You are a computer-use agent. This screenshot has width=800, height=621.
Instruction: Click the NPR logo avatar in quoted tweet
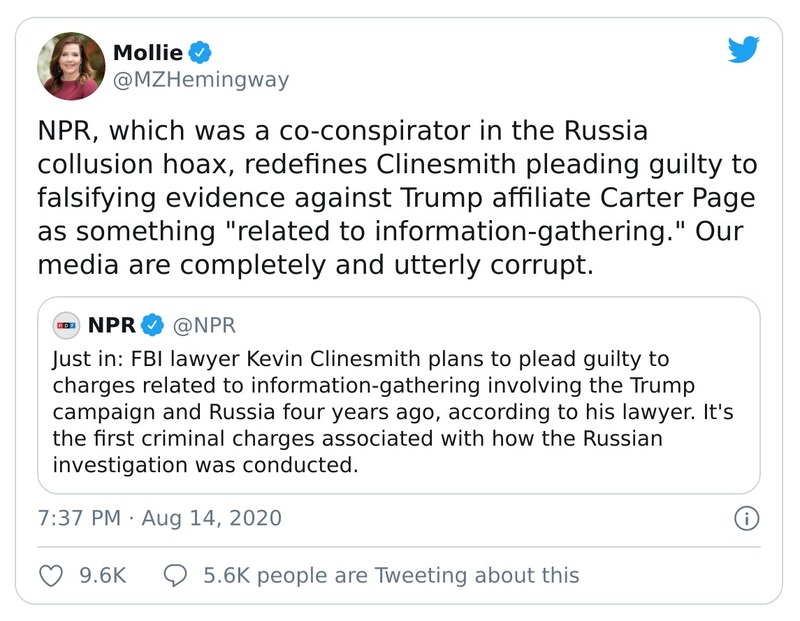click(67, 325)
